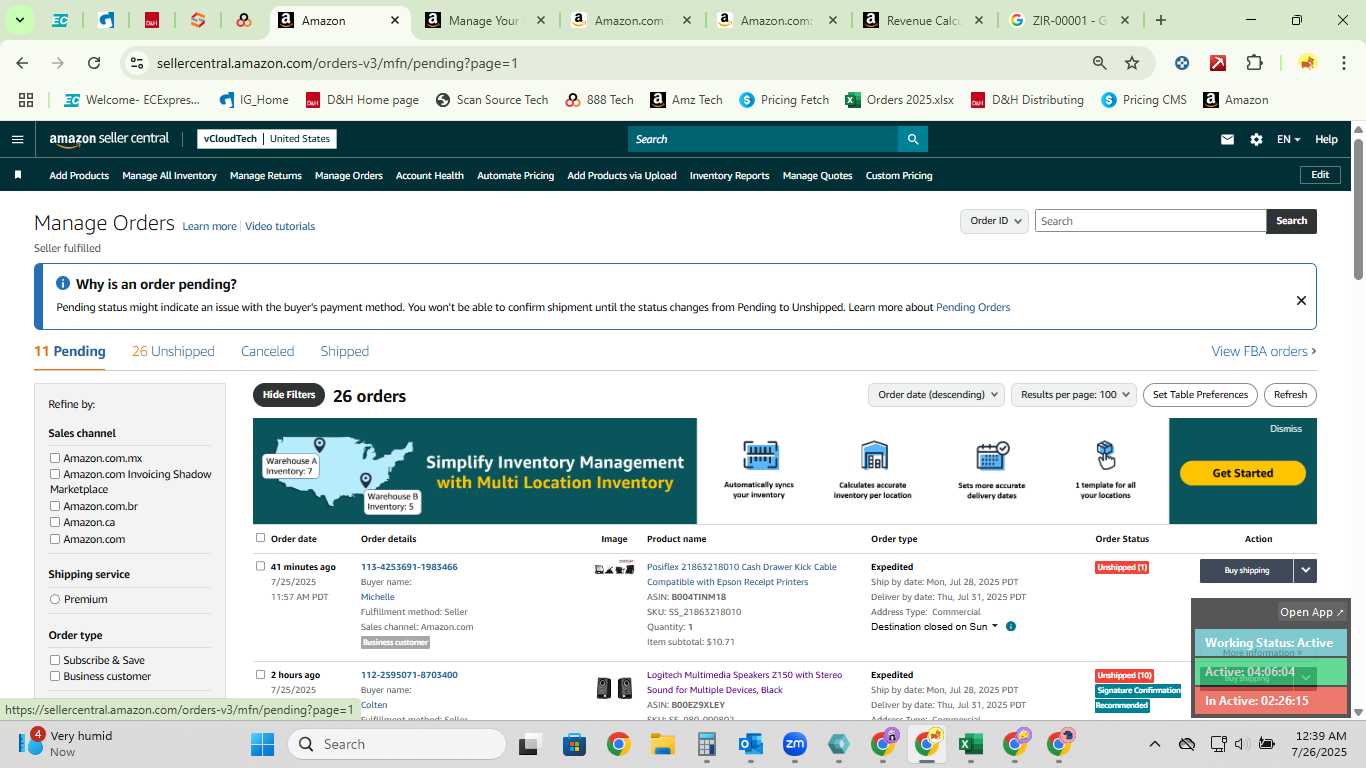Check the Subscribe & Save order type
This screenshot has width=1366, height=768.
pyautogui.click(x=55, y=660)
